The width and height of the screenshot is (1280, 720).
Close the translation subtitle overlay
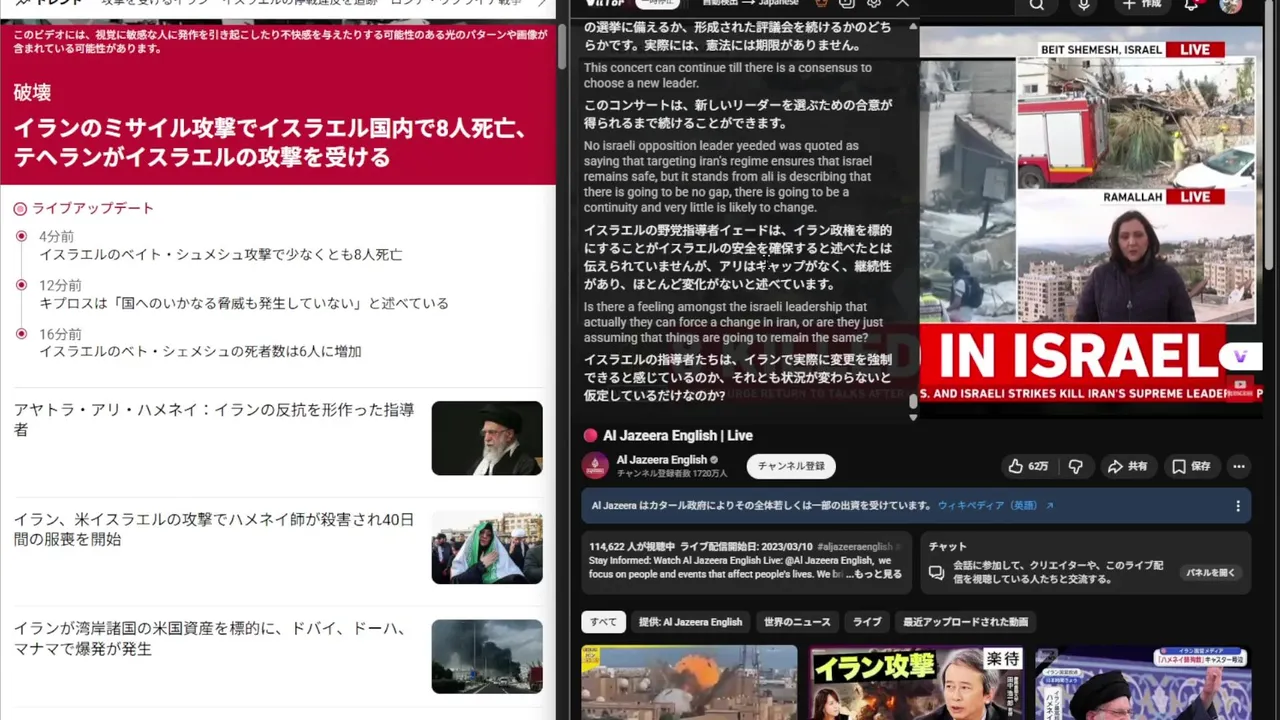pyautogui.click(x=902, y=4)
